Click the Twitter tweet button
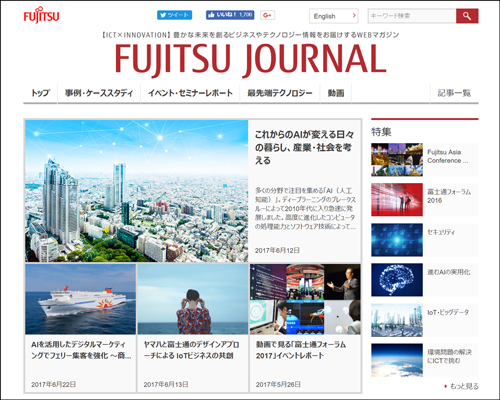 [x=174, y=15]
